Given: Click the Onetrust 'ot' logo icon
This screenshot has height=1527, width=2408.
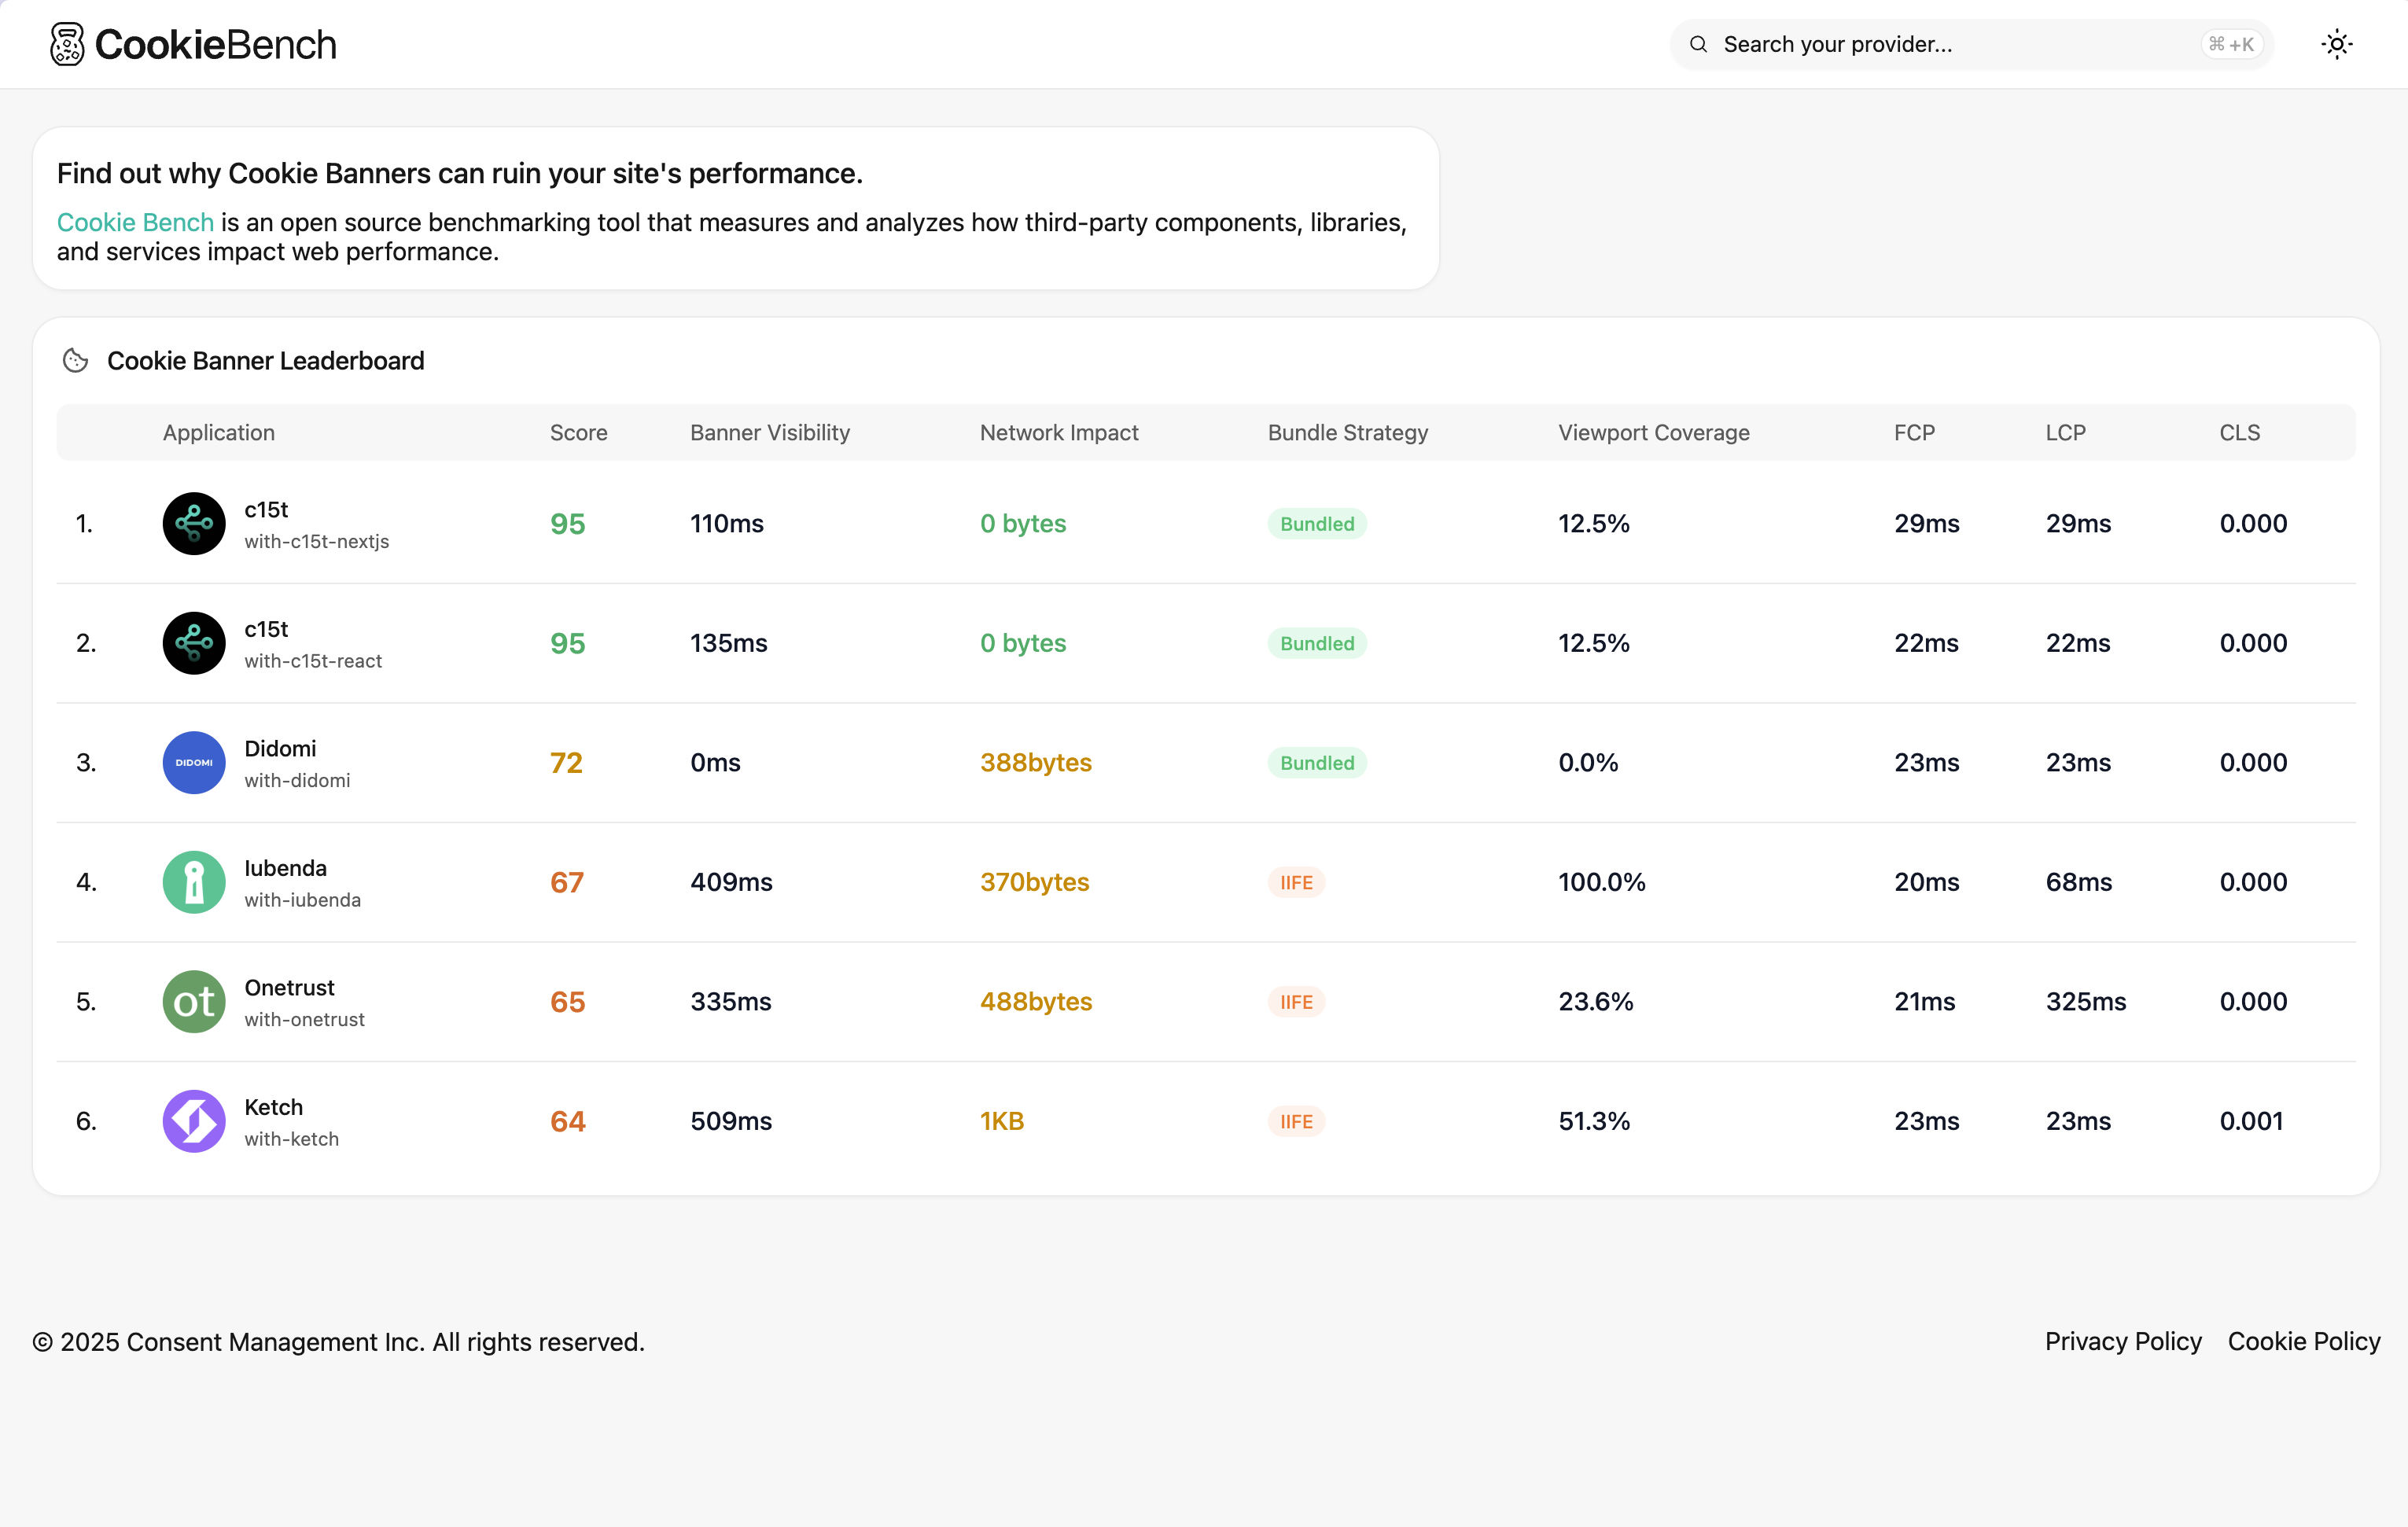Looking at the screenshot, I should click(194, 1001).
